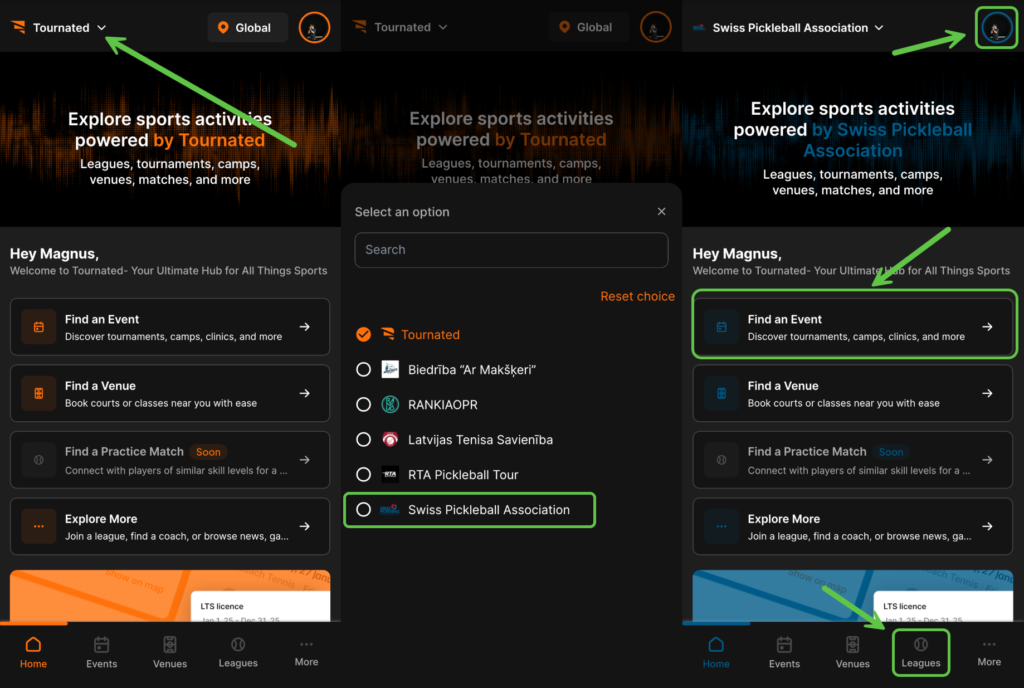Click the ball icon in blue-themed Find a Practice Match card

pos(721,460)
